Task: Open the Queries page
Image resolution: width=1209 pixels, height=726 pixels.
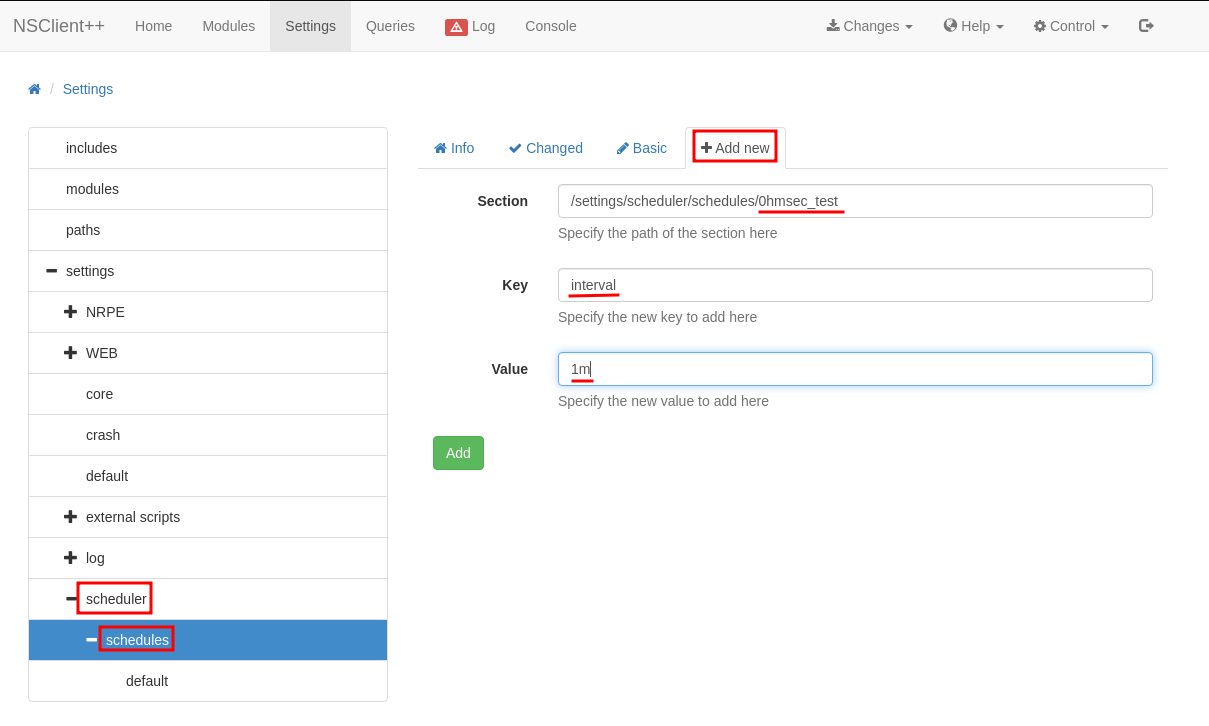Action: (390, 26)
